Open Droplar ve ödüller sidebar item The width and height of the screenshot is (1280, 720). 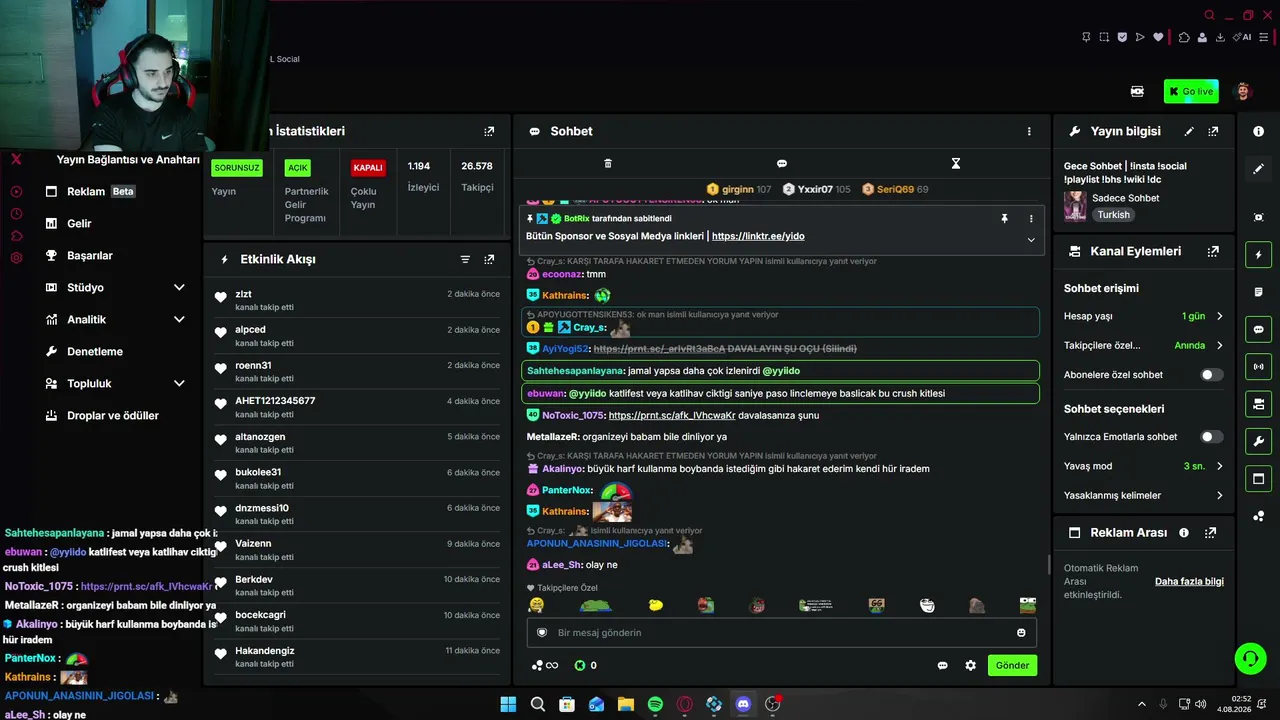102,416
